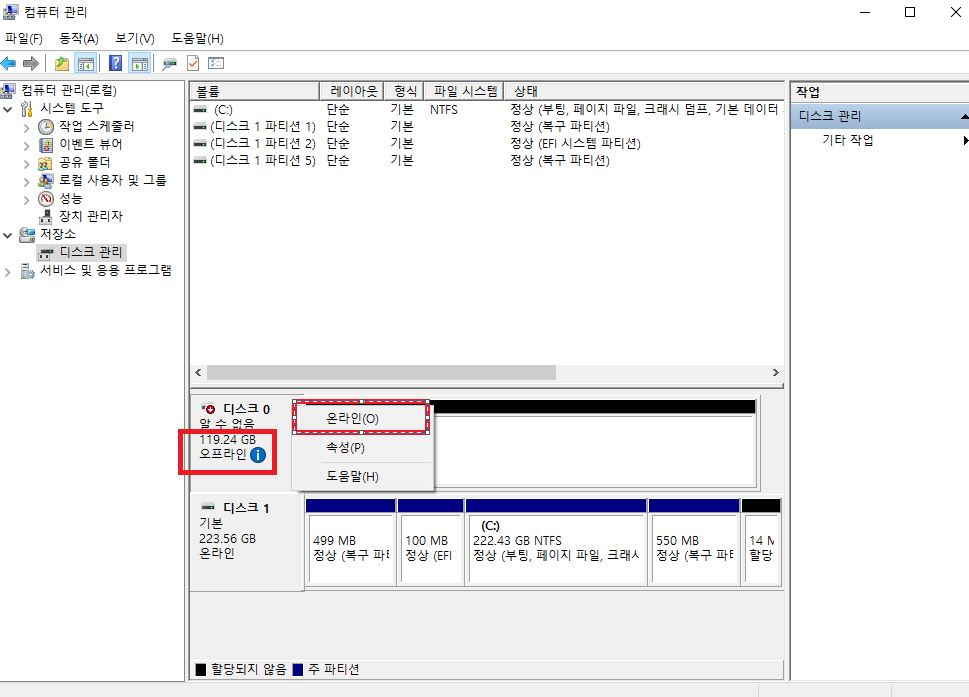This screenshot has width=969, height=697.
Task: Select 장치 관리자 in the tree
Action: (91, 216)
